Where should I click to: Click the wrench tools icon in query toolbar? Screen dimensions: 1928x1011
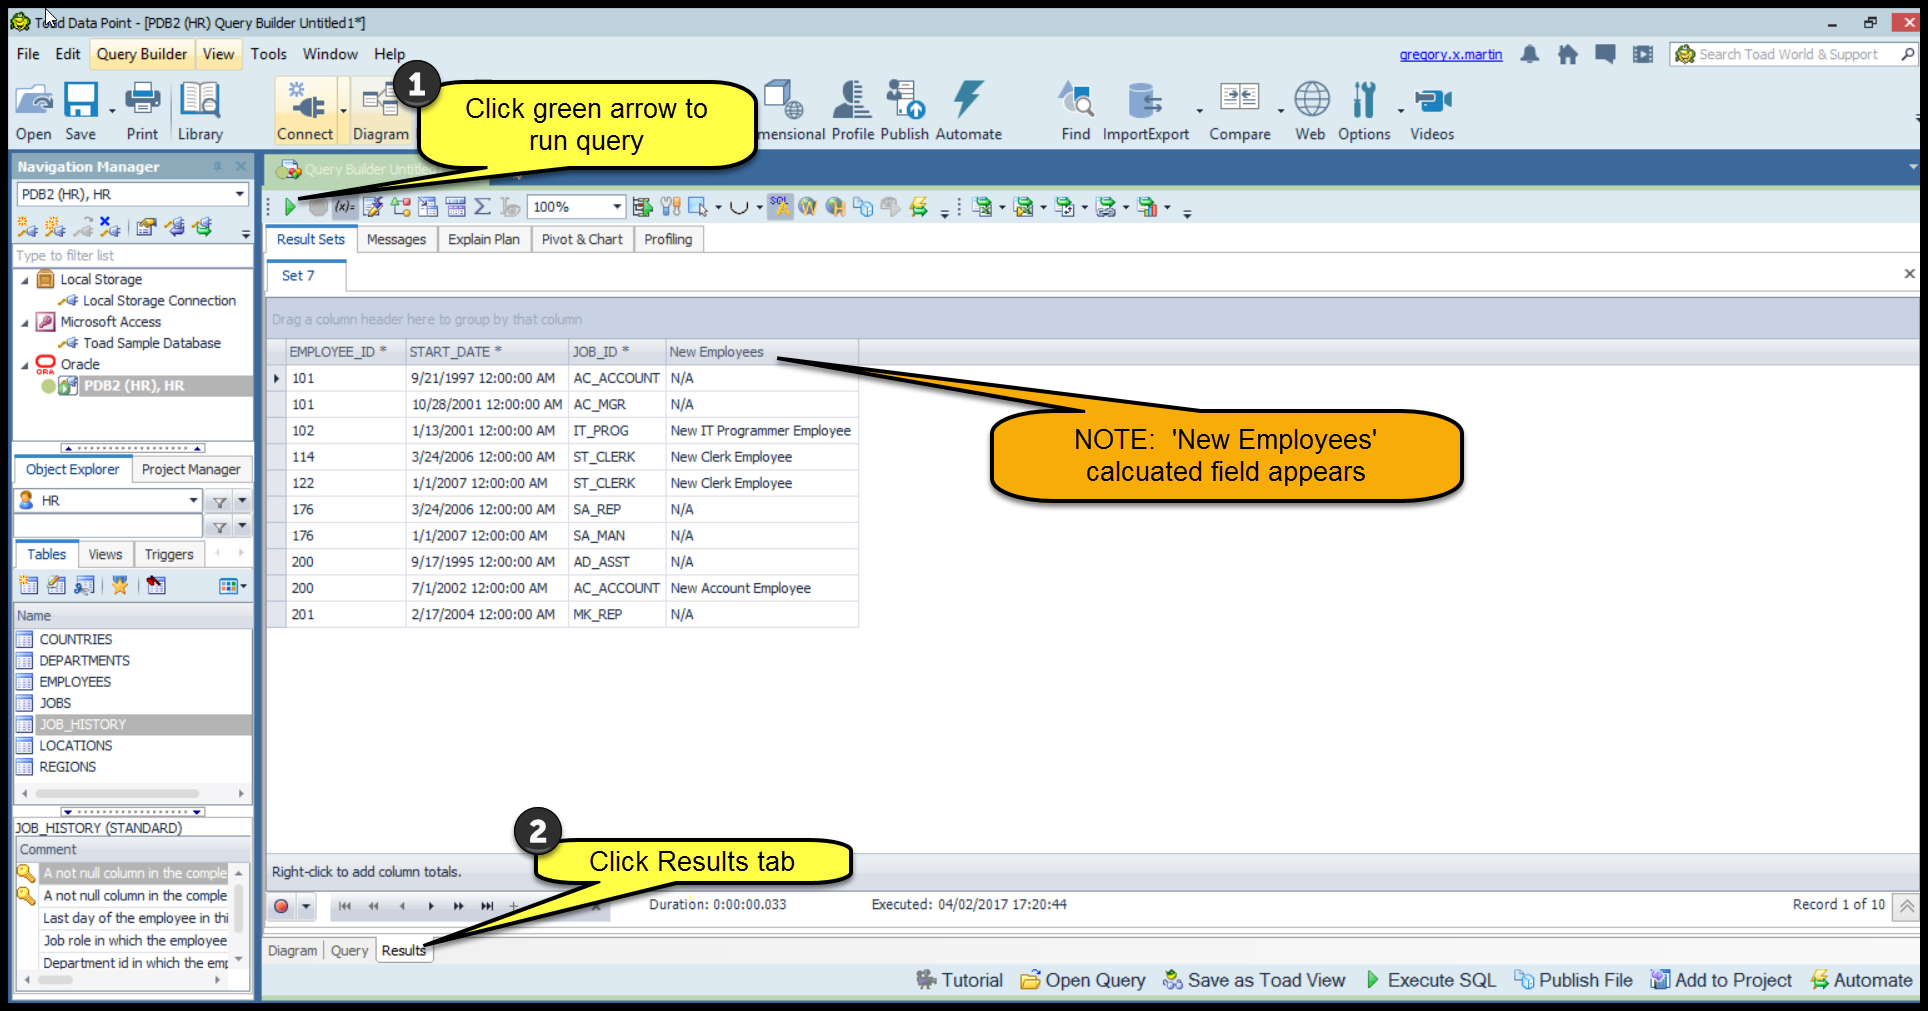(x=670, y=207)
